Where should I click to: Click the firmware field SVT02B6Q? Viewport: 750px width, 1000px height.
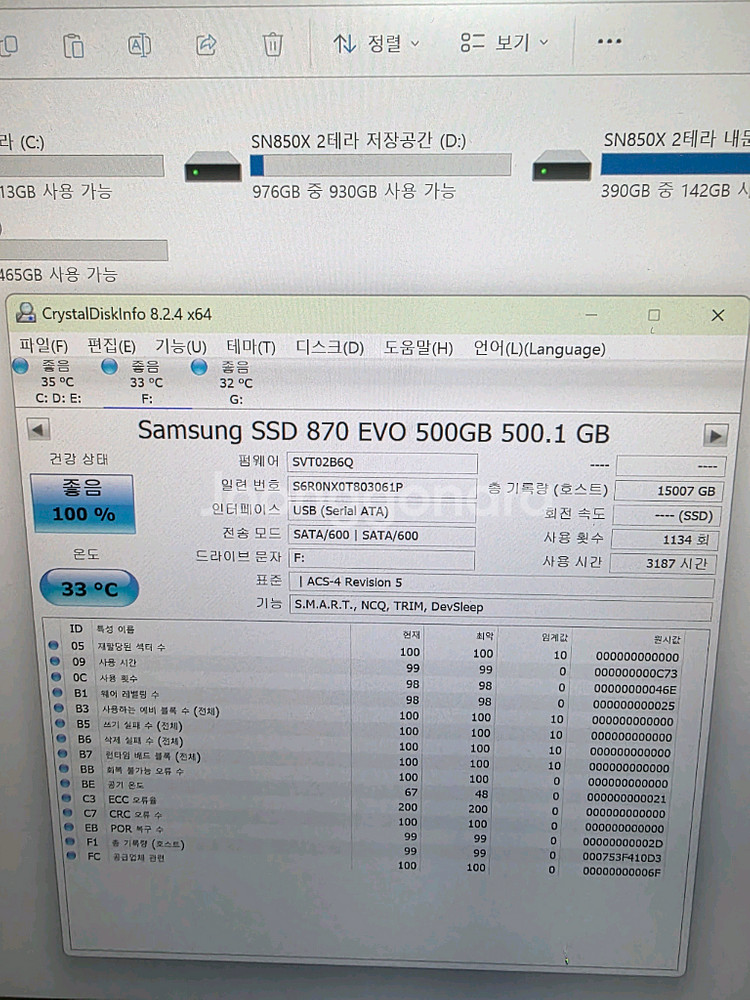(382, 462)
